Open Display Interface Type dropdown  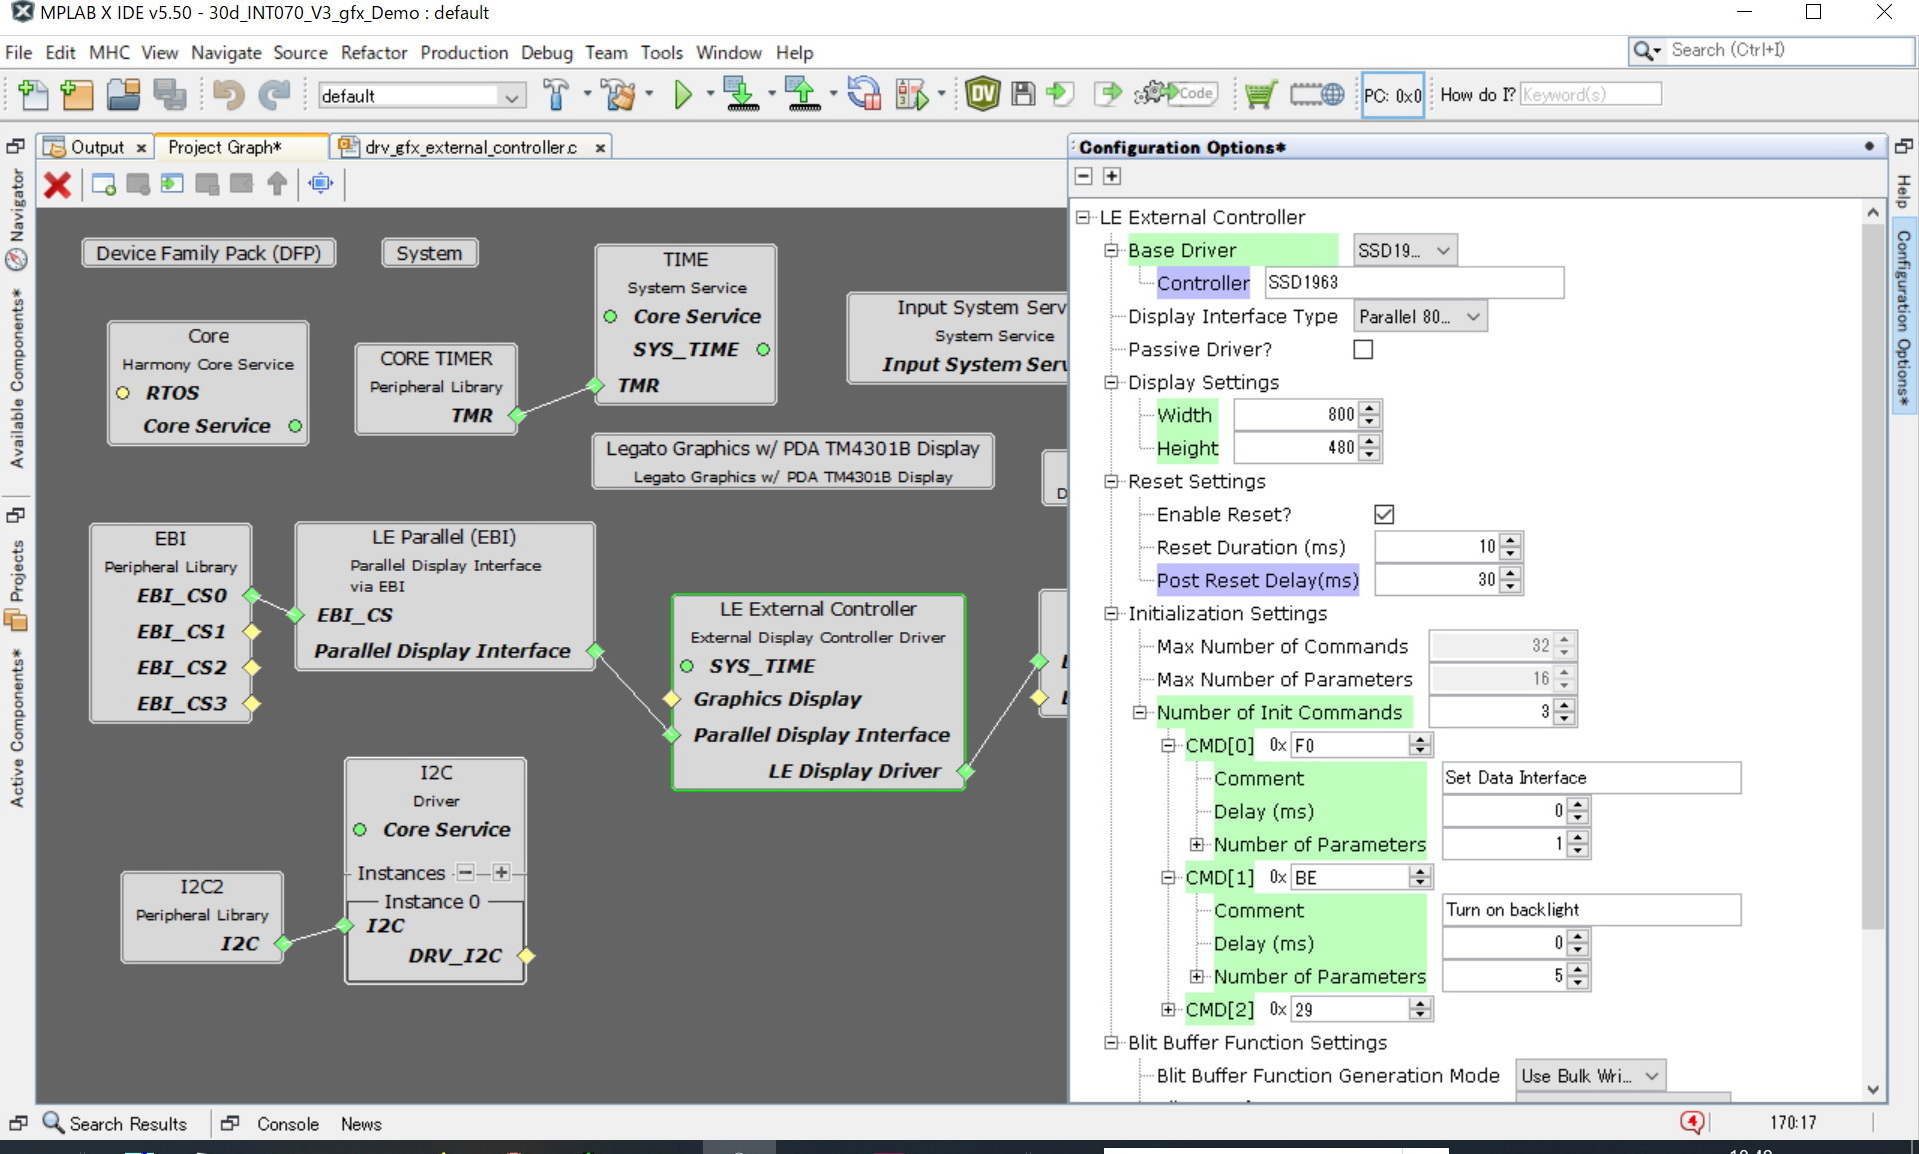click(x=1420, y=316)
